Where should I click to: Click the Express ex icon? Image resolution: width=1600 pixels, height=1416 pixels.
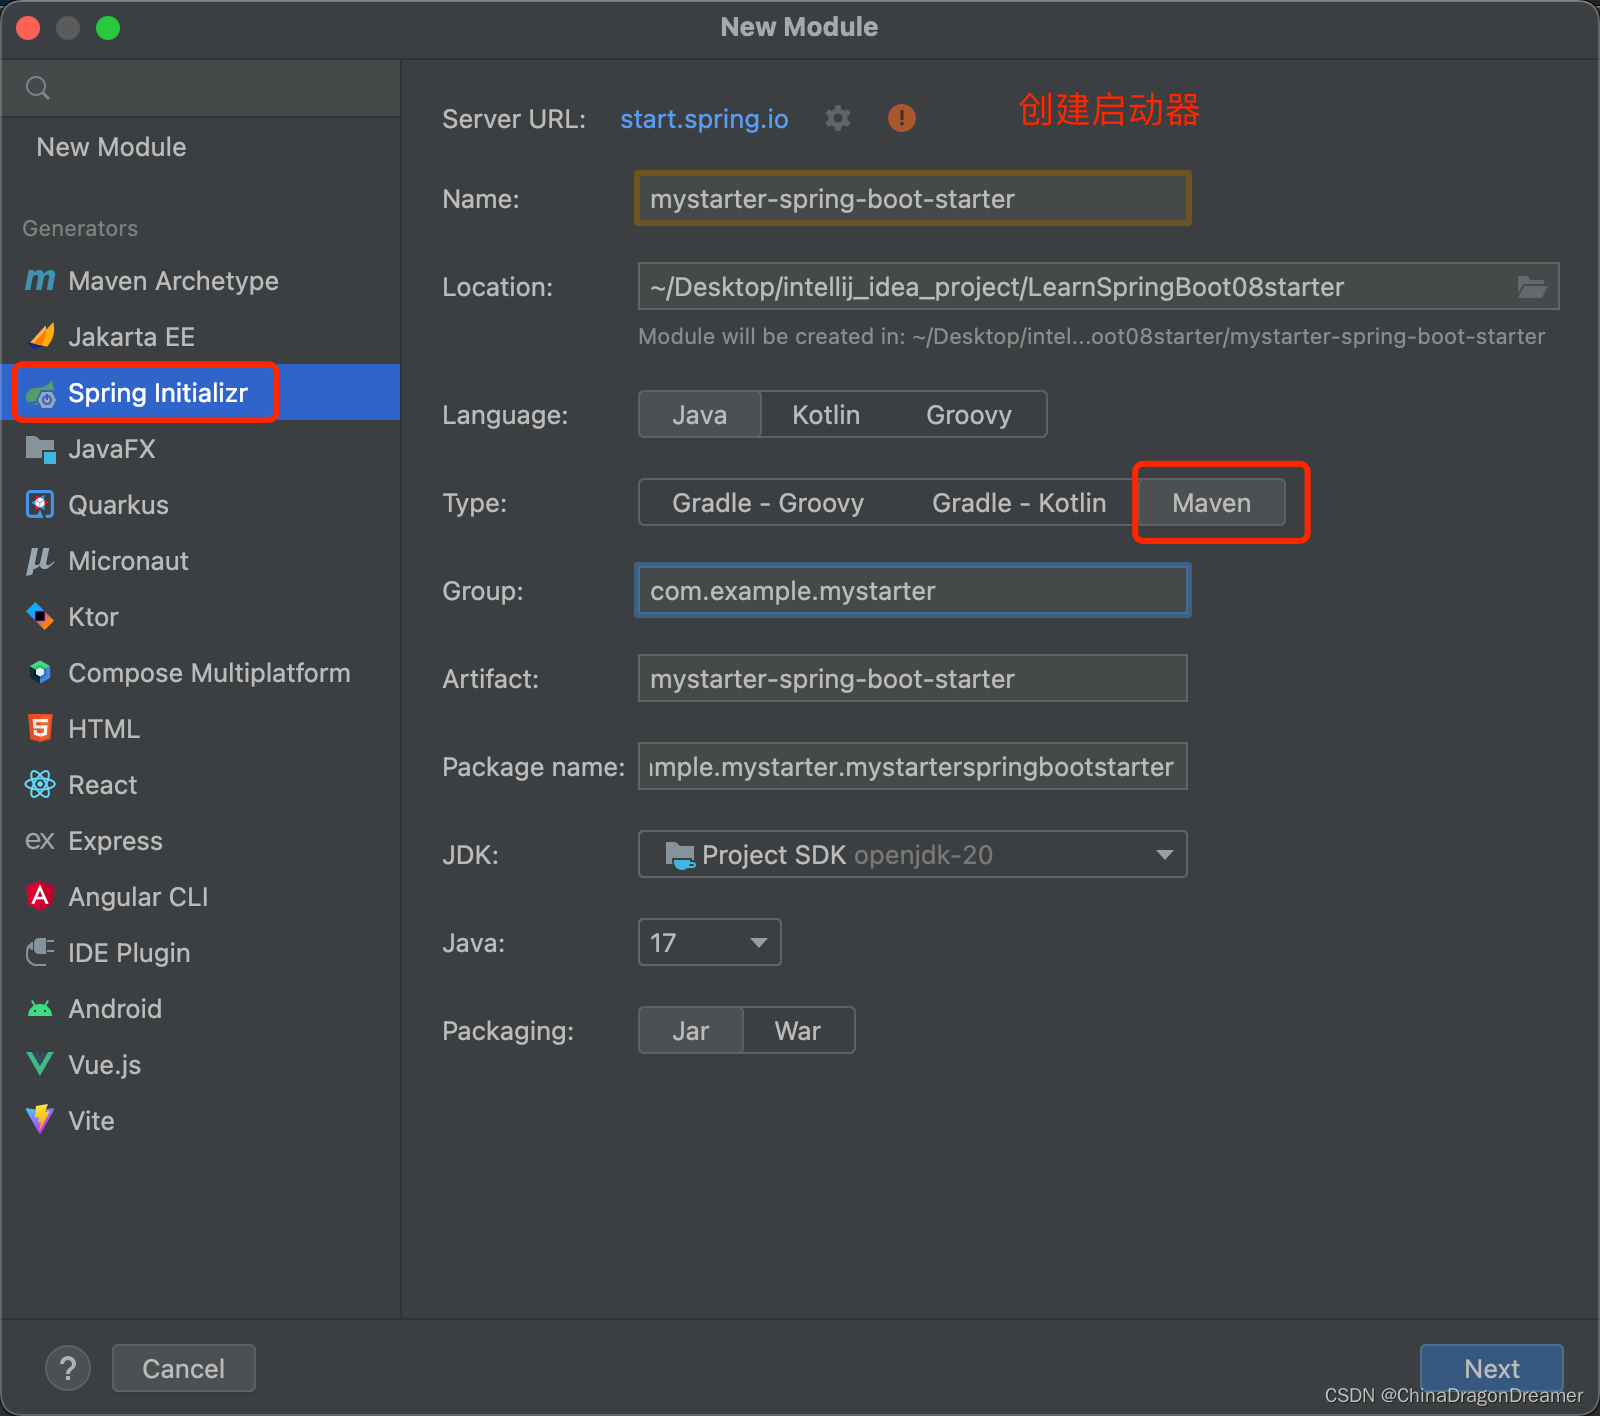(x=40, y=841)
